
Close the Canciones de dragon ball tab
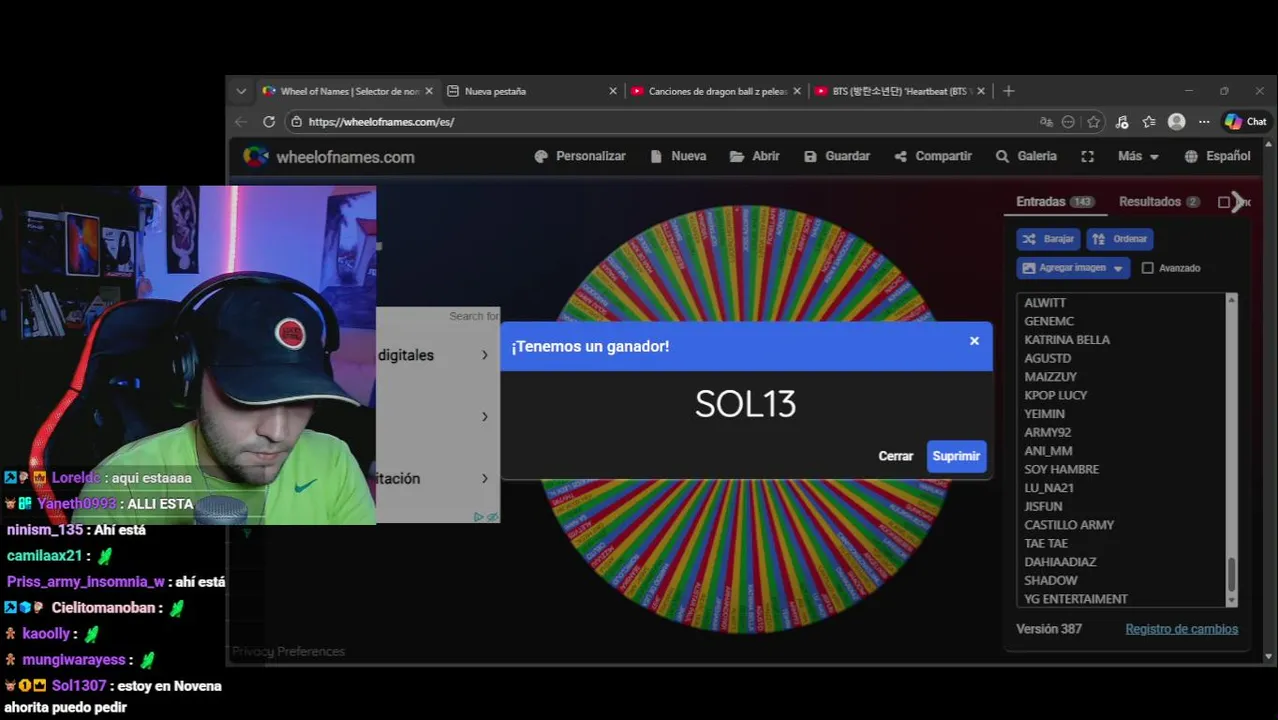[x=797, y=91]
